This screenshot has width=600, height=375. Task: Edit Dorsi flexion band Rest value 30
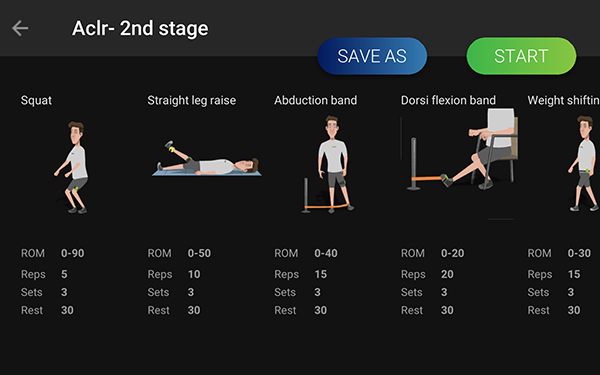[447, 310]
